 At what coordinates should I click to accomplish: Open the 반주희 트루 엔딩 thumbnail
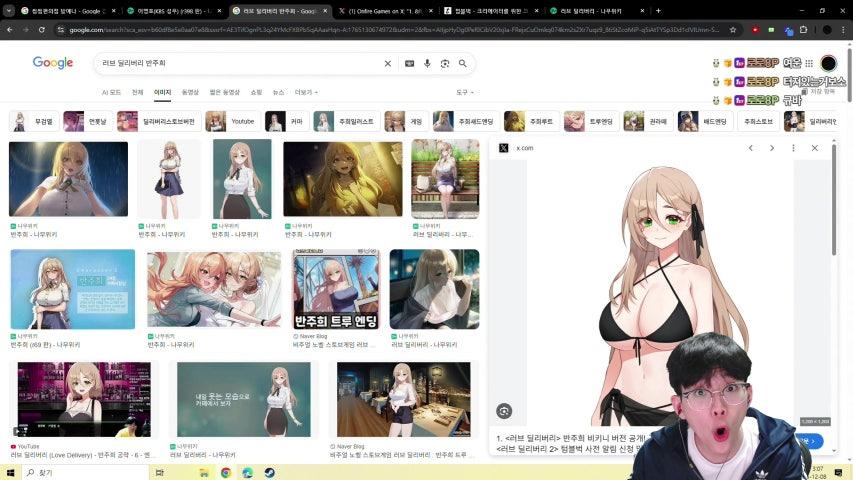tap(336, 290)
